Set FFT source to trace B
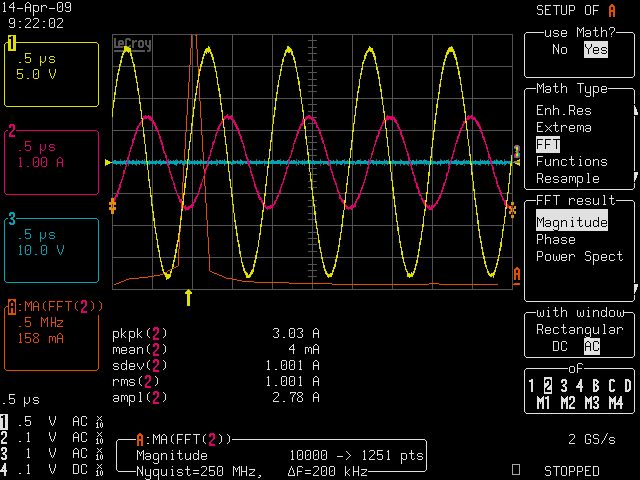 (x=596, y=386)
